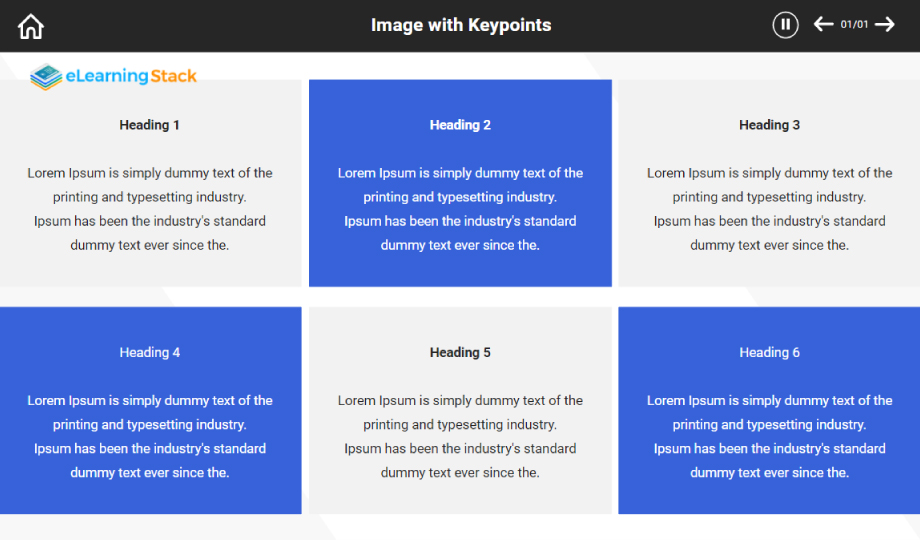Click the Image with Keypoints title
The width and height of the screenshot is (920, 540).
[461, 25]
